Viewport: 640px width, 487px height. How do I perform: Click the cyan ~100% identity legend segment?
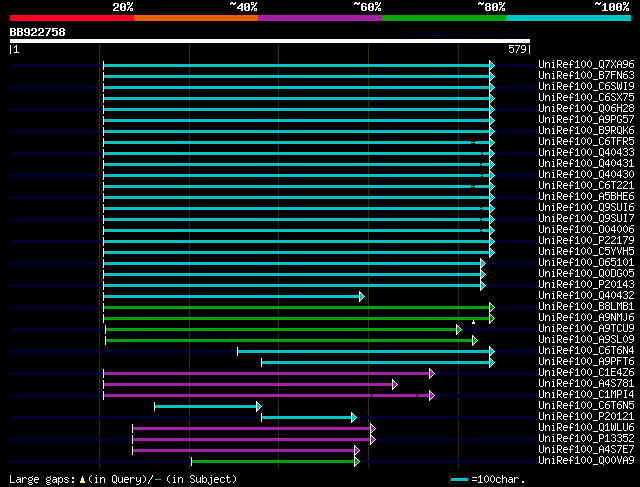point(569,18)
